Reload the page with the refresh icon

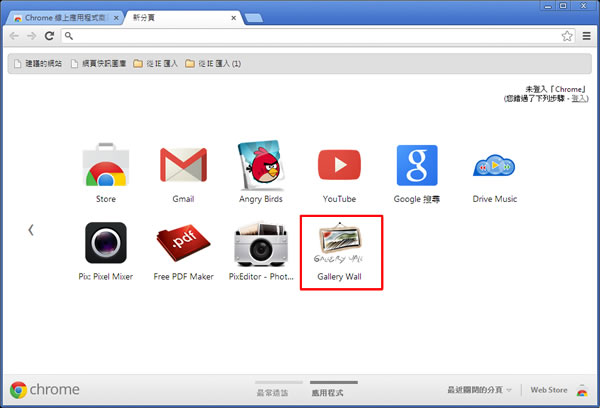49,36
